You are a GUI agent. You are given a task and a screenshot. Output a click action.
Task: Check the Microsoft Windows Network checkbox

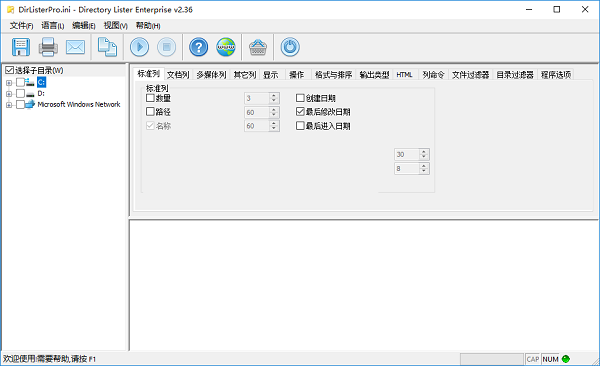[20, 104]
